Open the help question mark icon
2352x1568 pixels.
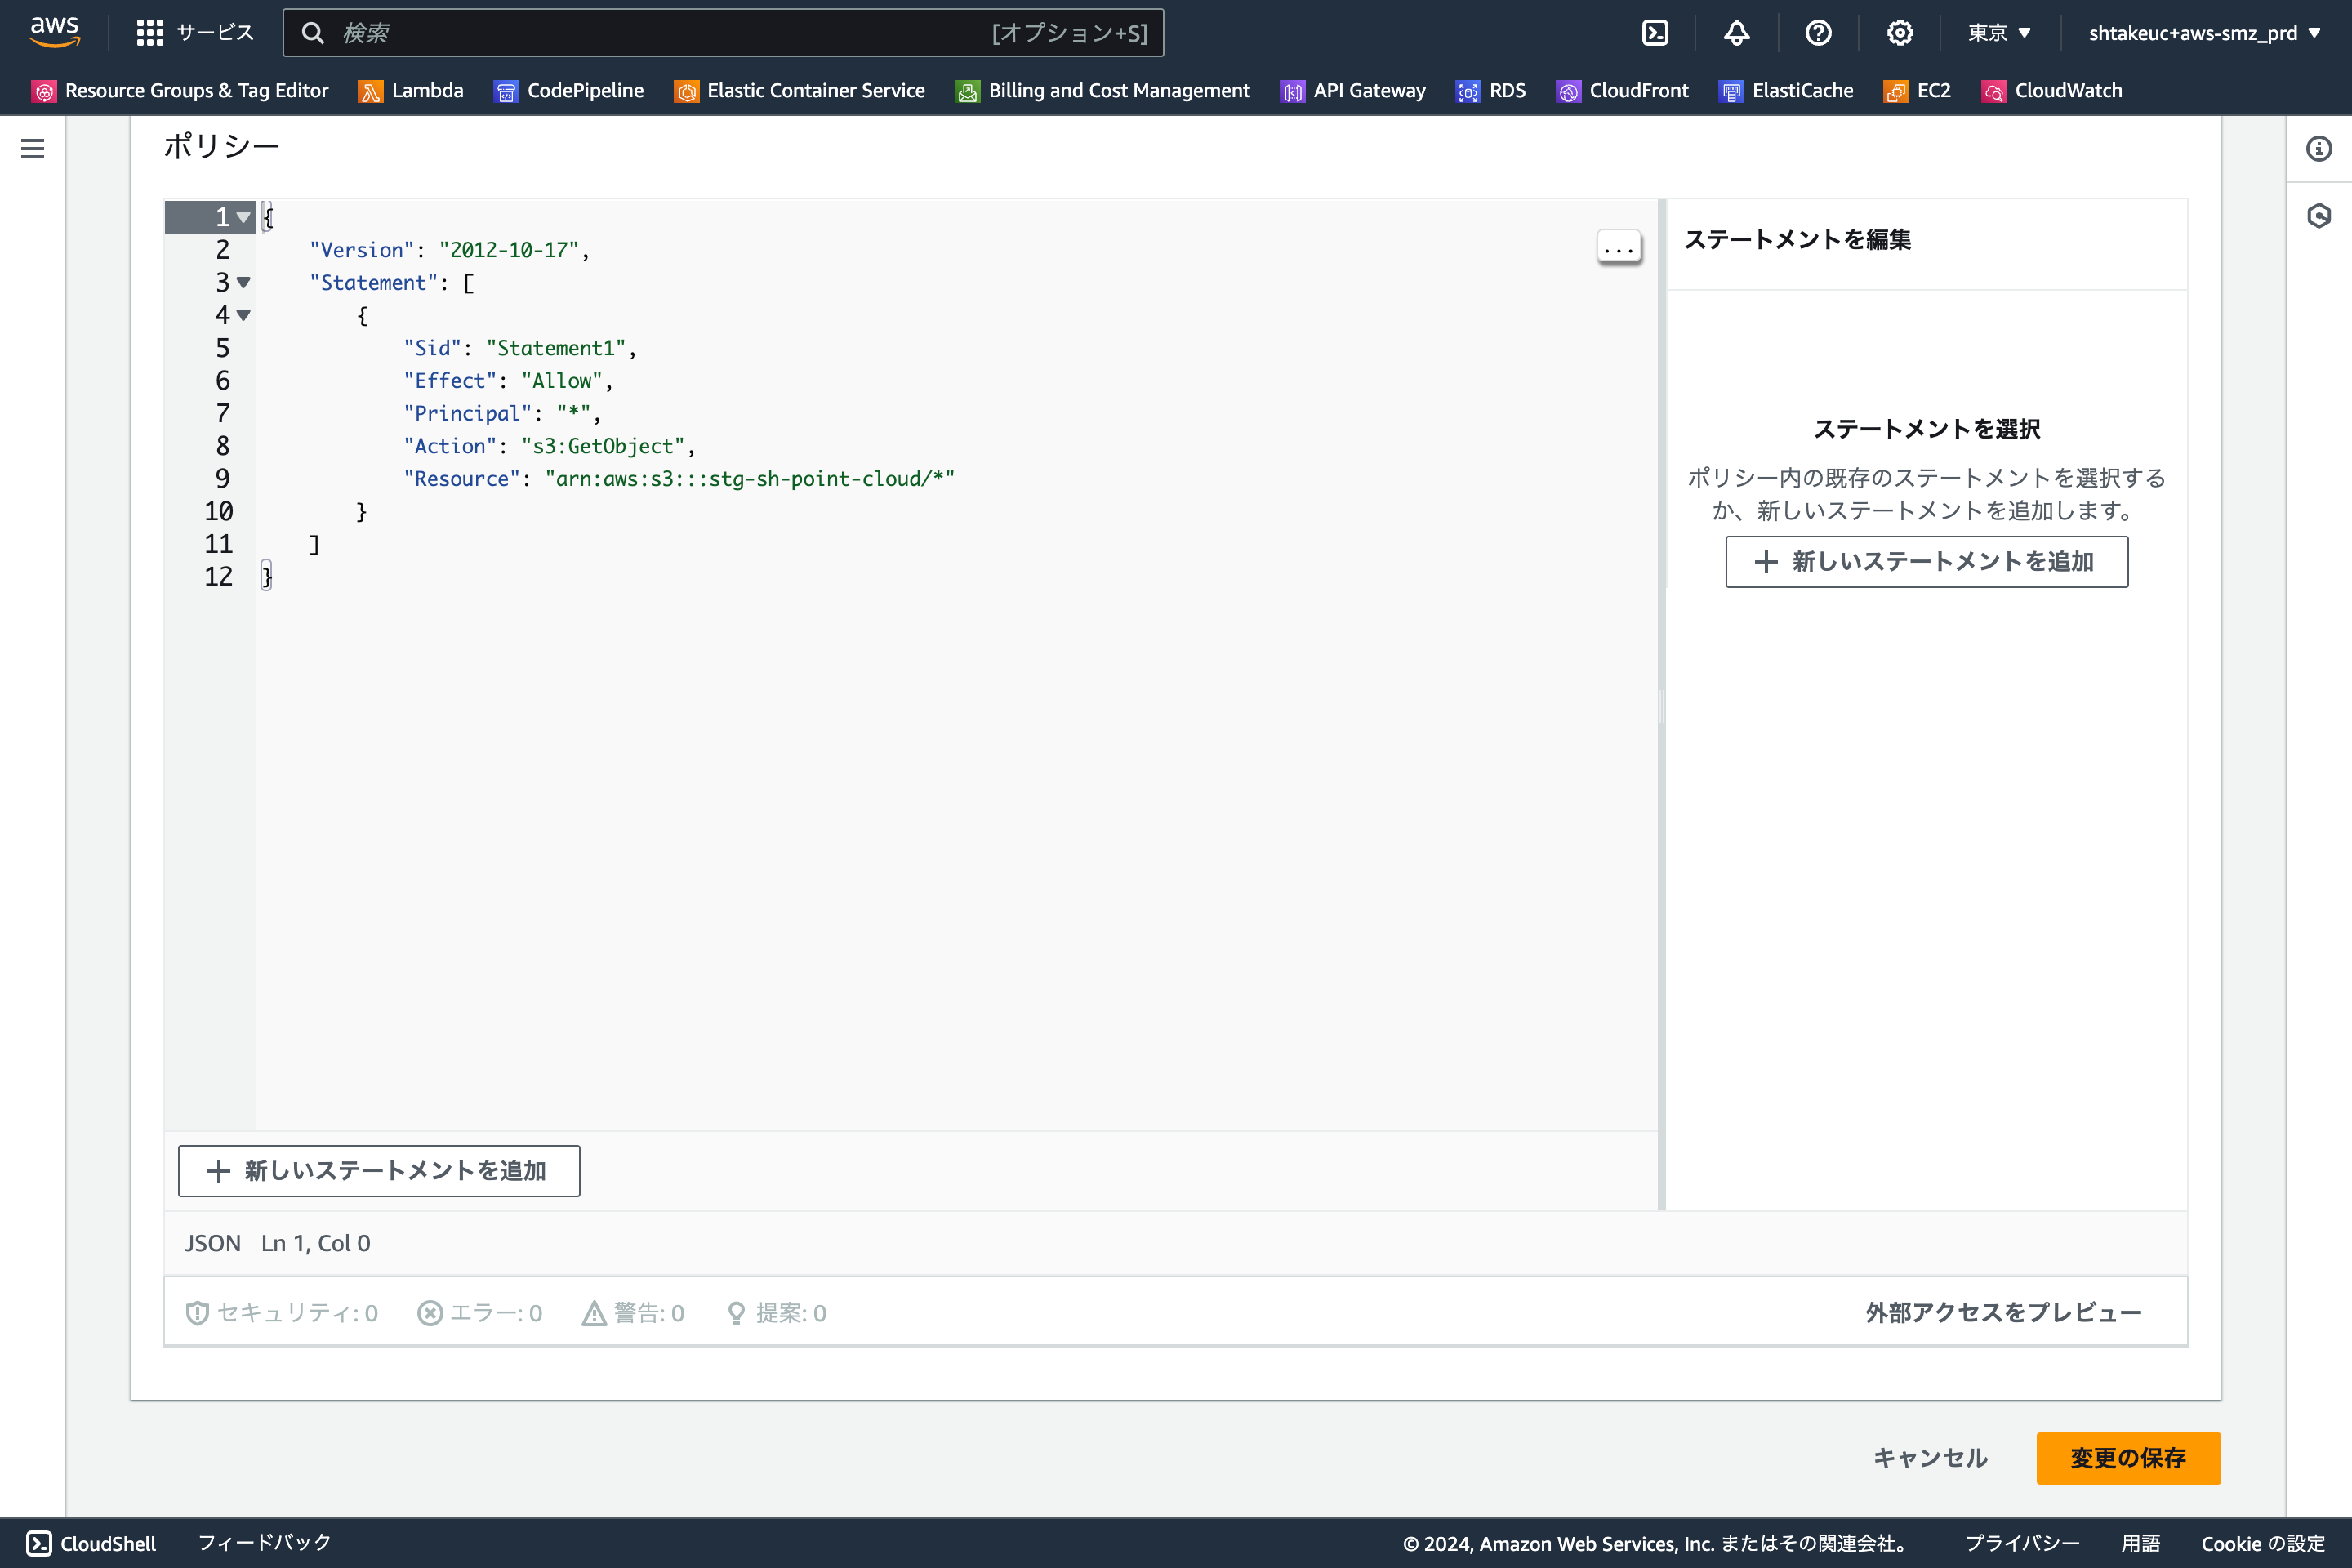point(1818,32)
